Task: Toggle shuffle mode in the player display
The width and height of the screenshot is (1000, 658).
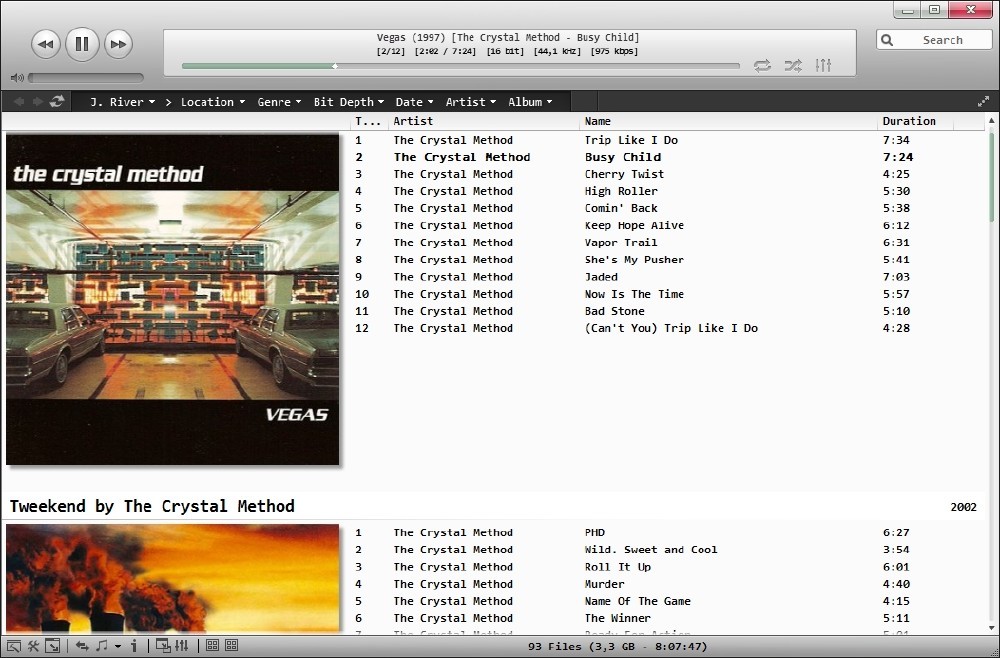Action: tap(793, 65)
